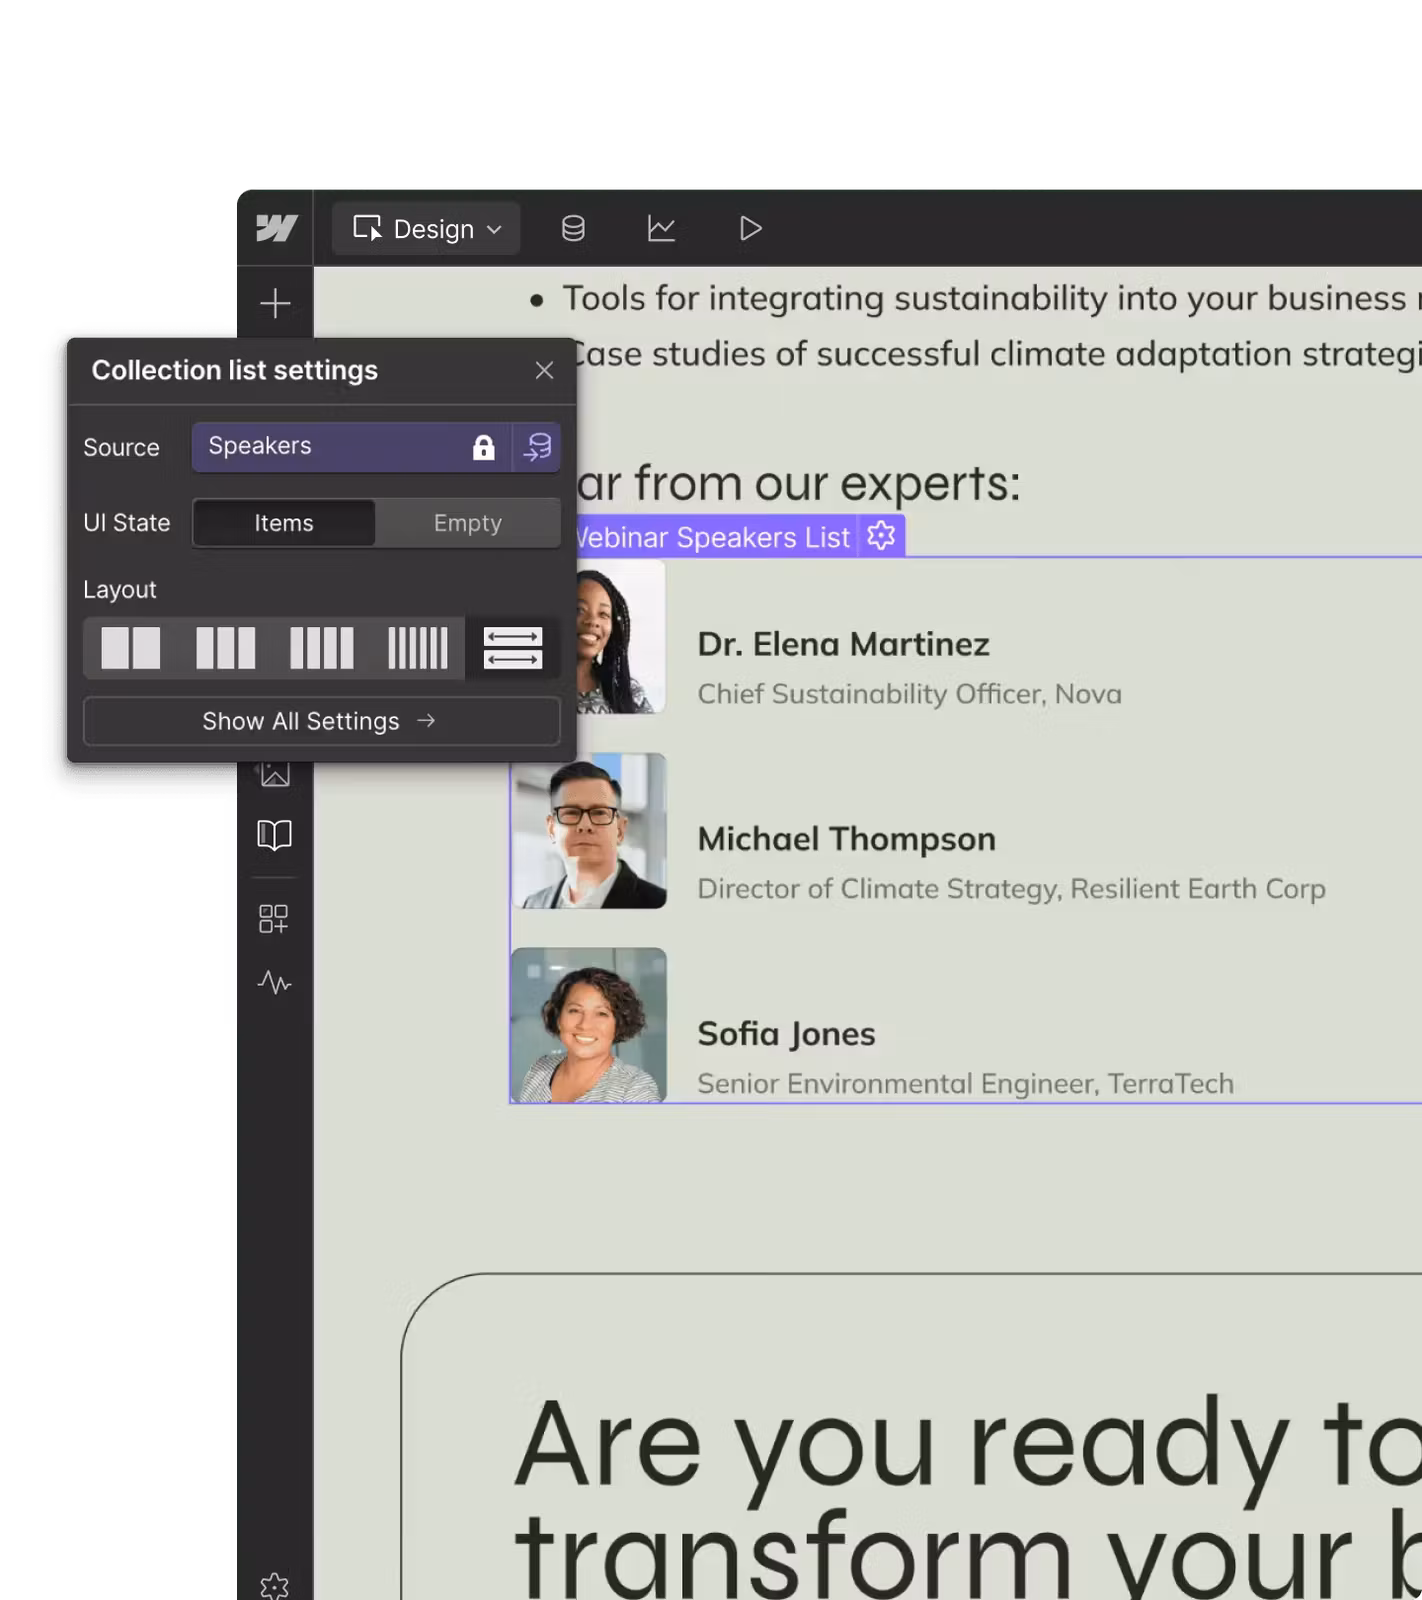Click Michael Thompson's speaker photo
The height and width of the screenshot is (1600, 1422).
pyautogui.click(x=589, y=831)
